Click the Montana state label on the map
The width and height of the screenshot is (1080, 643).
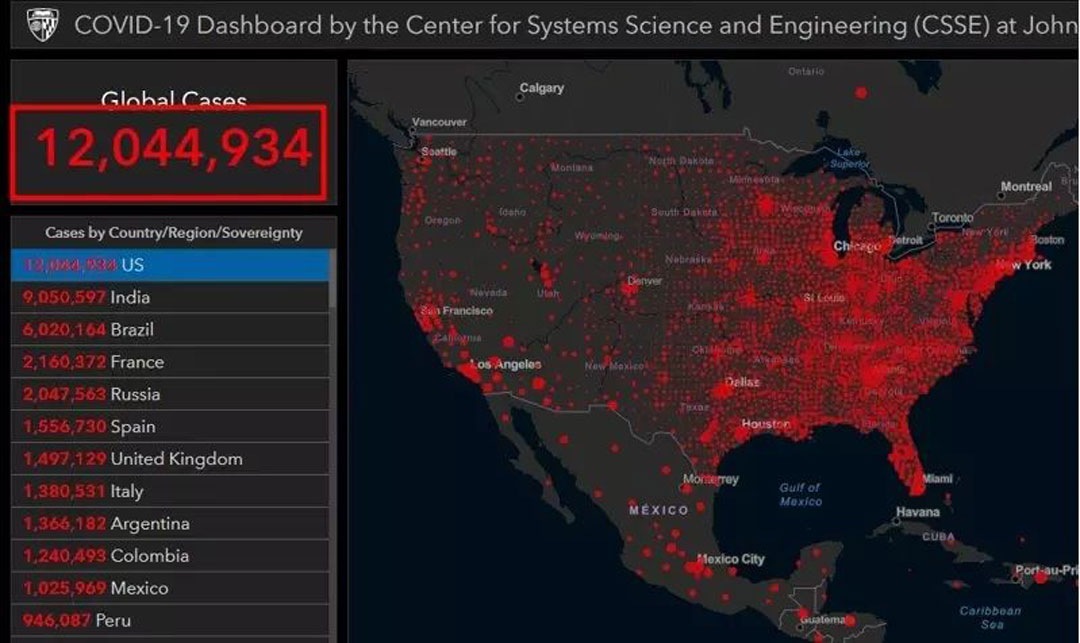[572, 168]
